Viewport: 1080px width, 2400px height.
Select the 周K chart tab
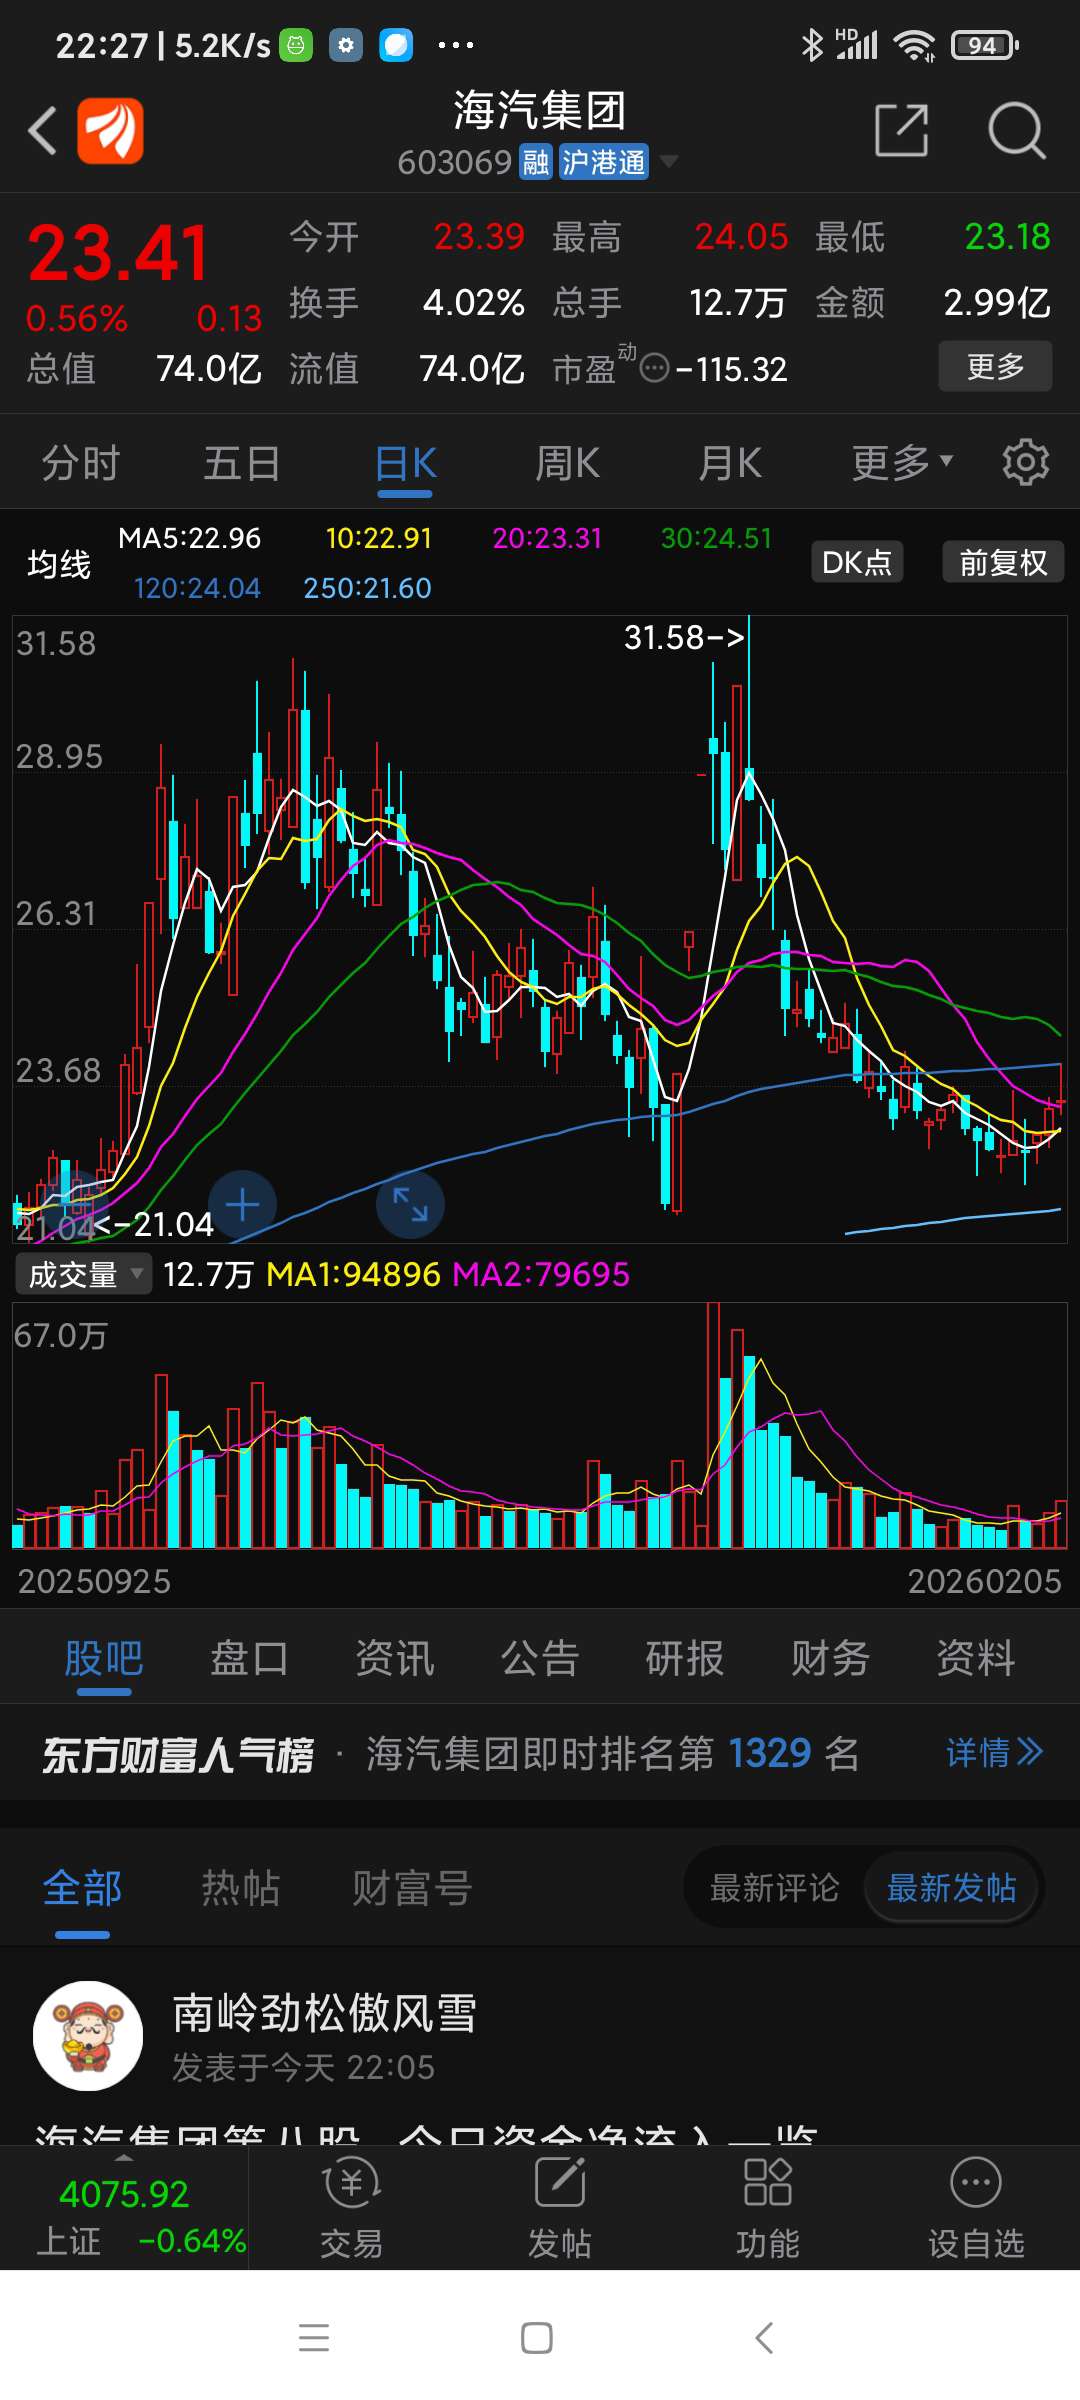tap(567, 463)
